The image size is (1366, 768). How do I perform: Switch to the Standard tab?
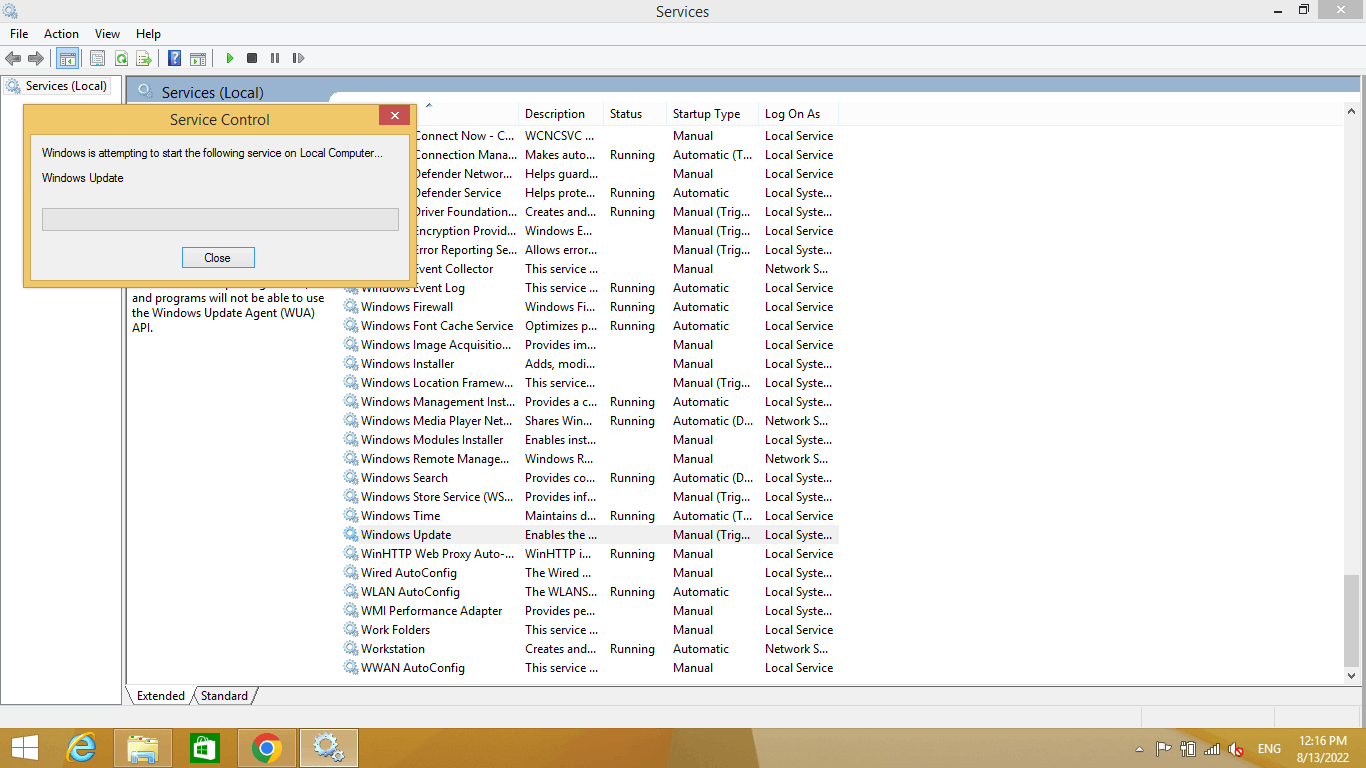coord(224,696)
